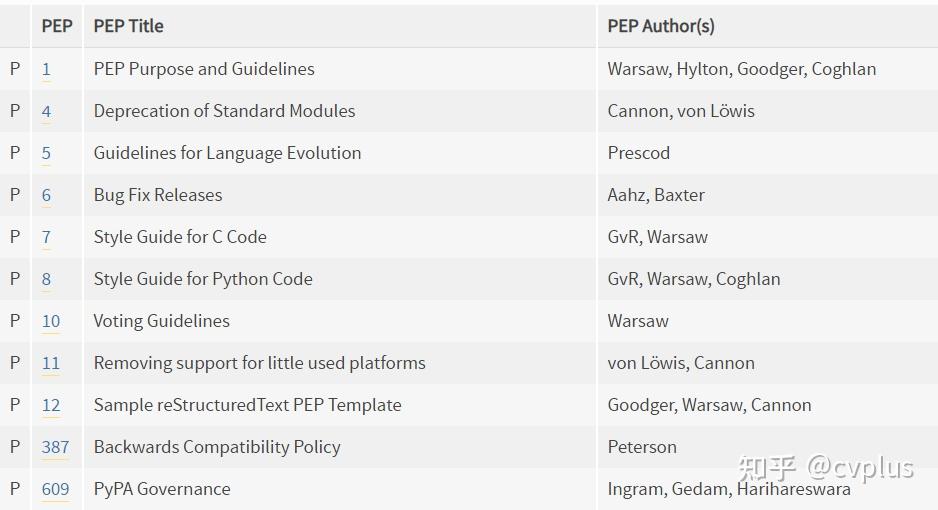
Task: Open the PEP 1 link
Action: (x=46, y=69)
